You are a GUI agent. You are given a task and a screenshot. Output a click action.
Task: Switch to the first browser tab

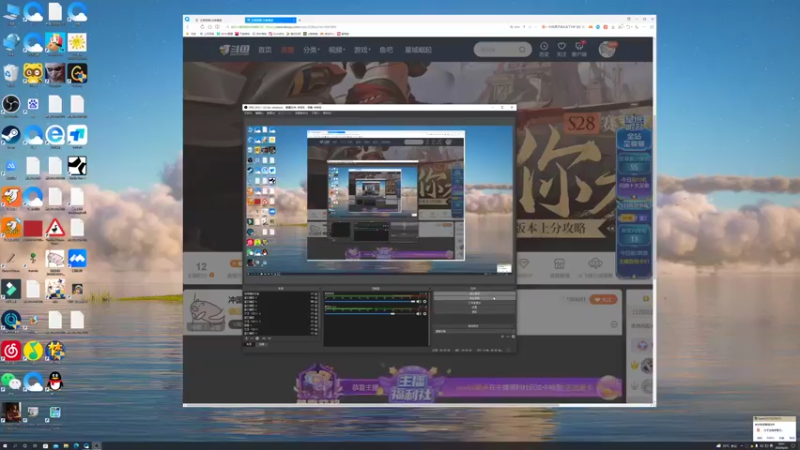[x=218, y=20]
